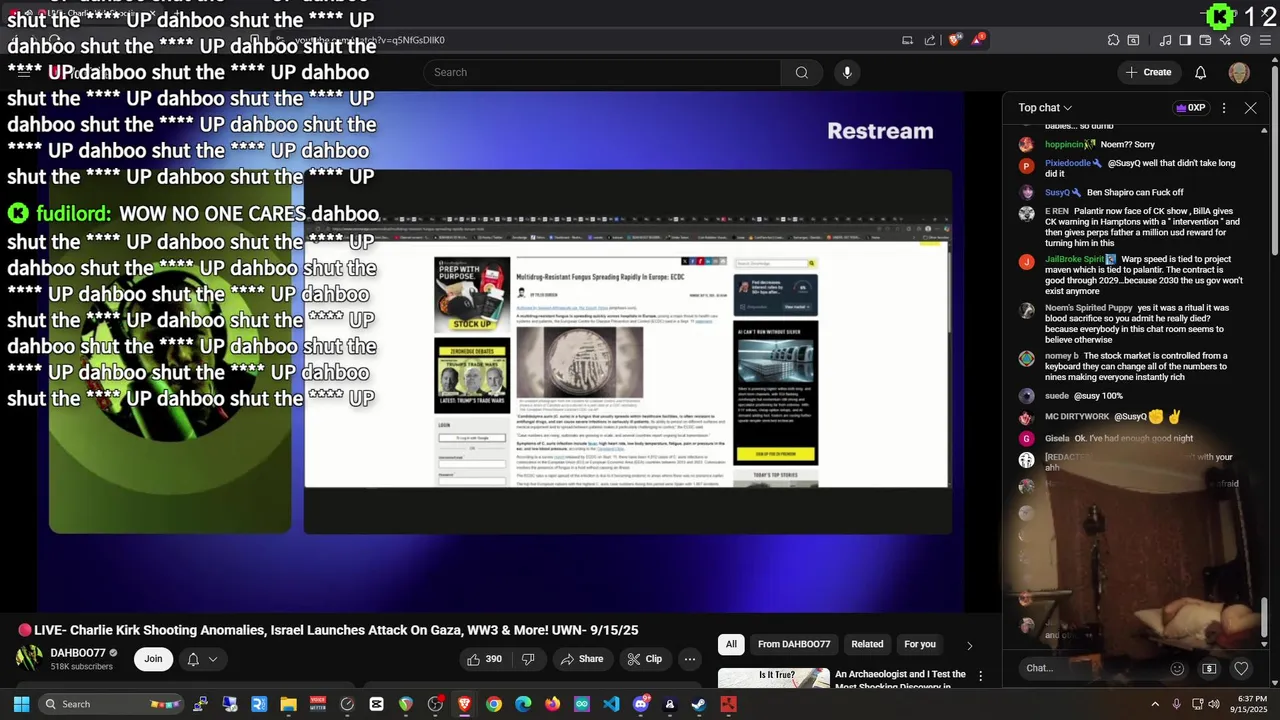Screen dimensions: 1280x720
Task: Open the account avatar menu
Action: coord(1239,72)
